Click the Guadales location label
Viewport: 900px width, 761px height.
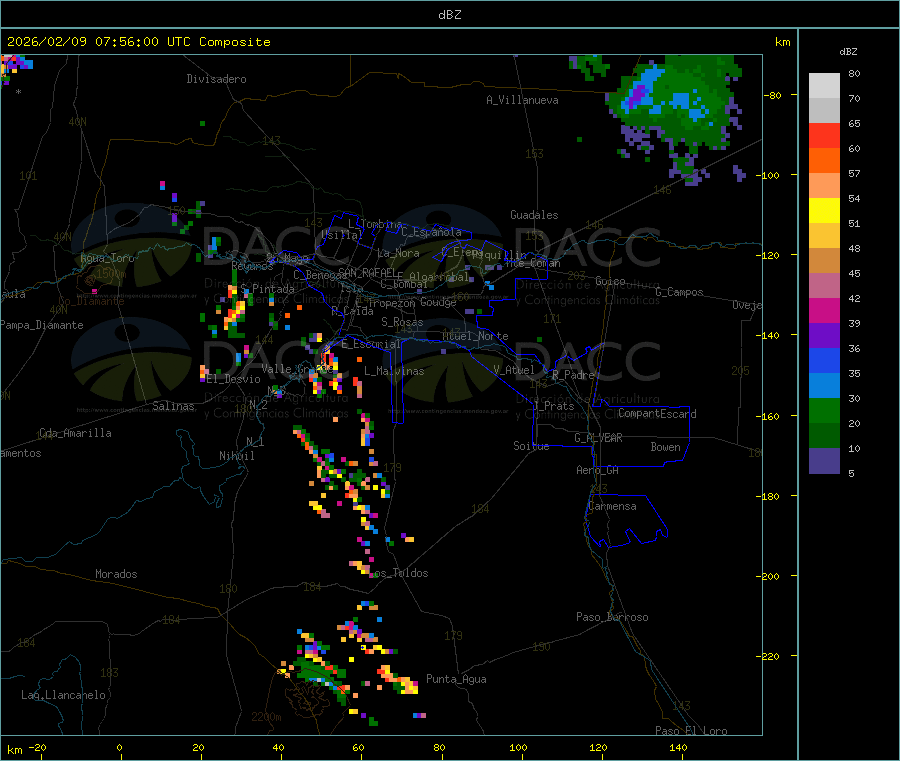(x=534, y=215)
